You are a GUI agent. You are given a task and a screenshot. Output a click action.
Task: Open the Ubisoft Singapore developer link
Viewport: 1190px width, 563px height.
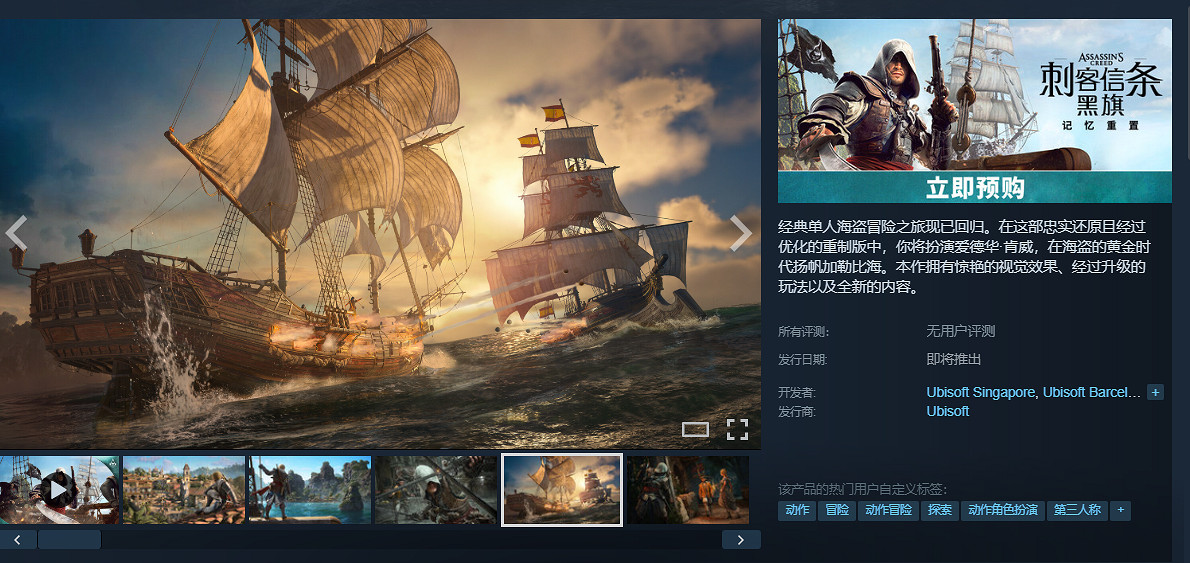(980, 392)
